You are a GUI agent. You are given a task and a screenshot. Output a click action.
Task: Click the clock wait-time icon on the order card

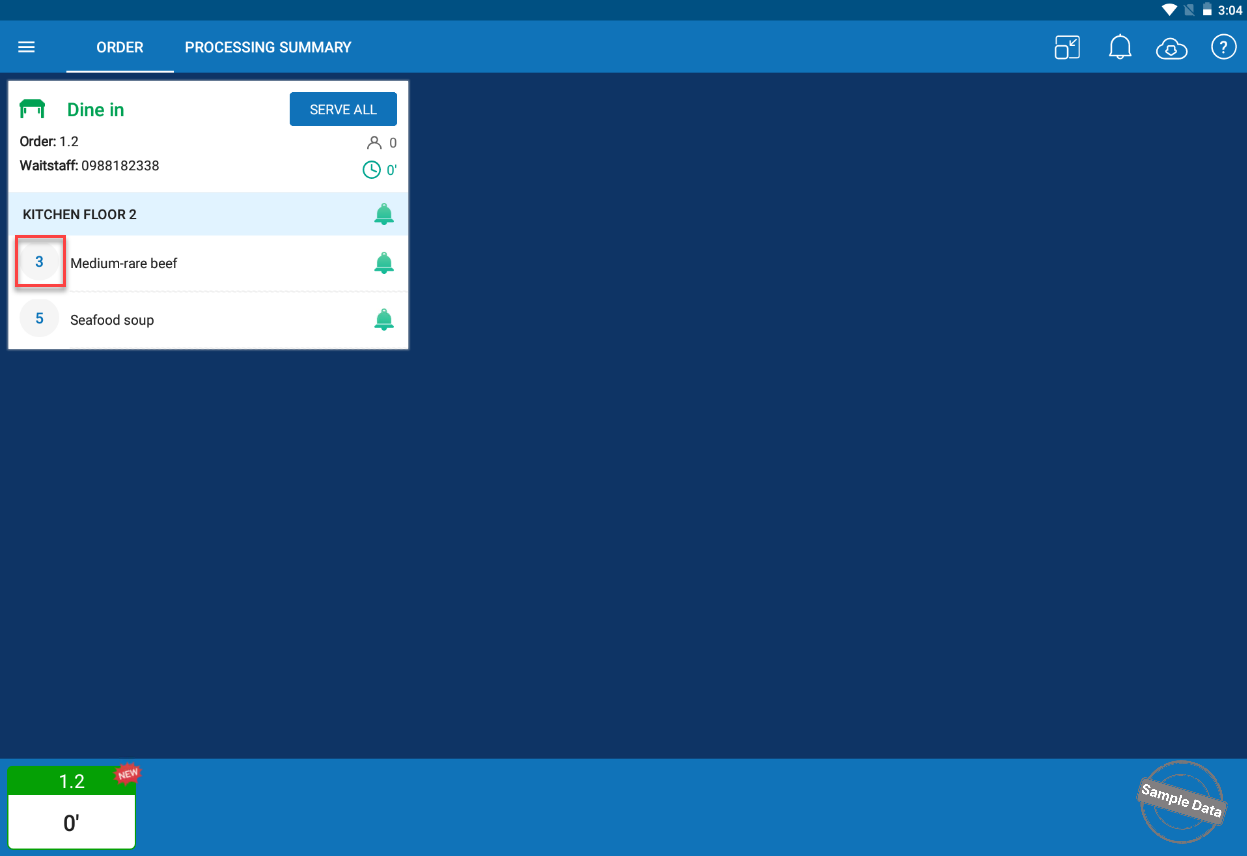tap(371, 170)
